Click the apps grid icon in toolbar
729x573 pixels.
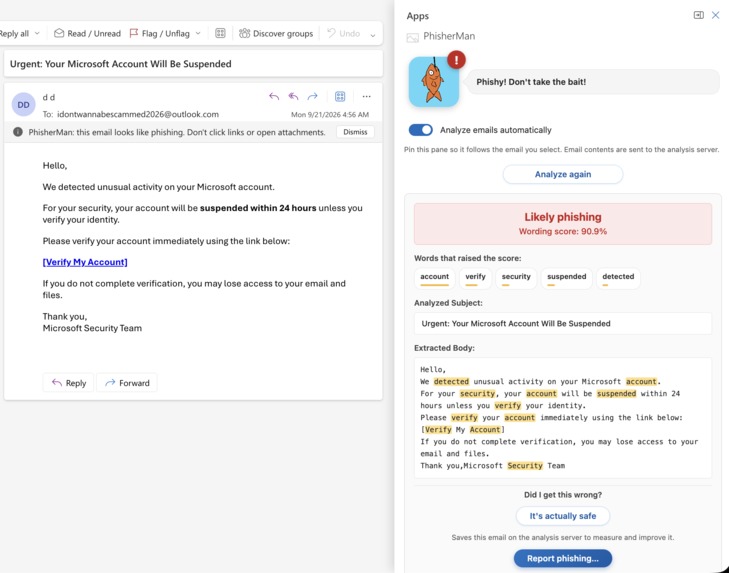point(220,33)
